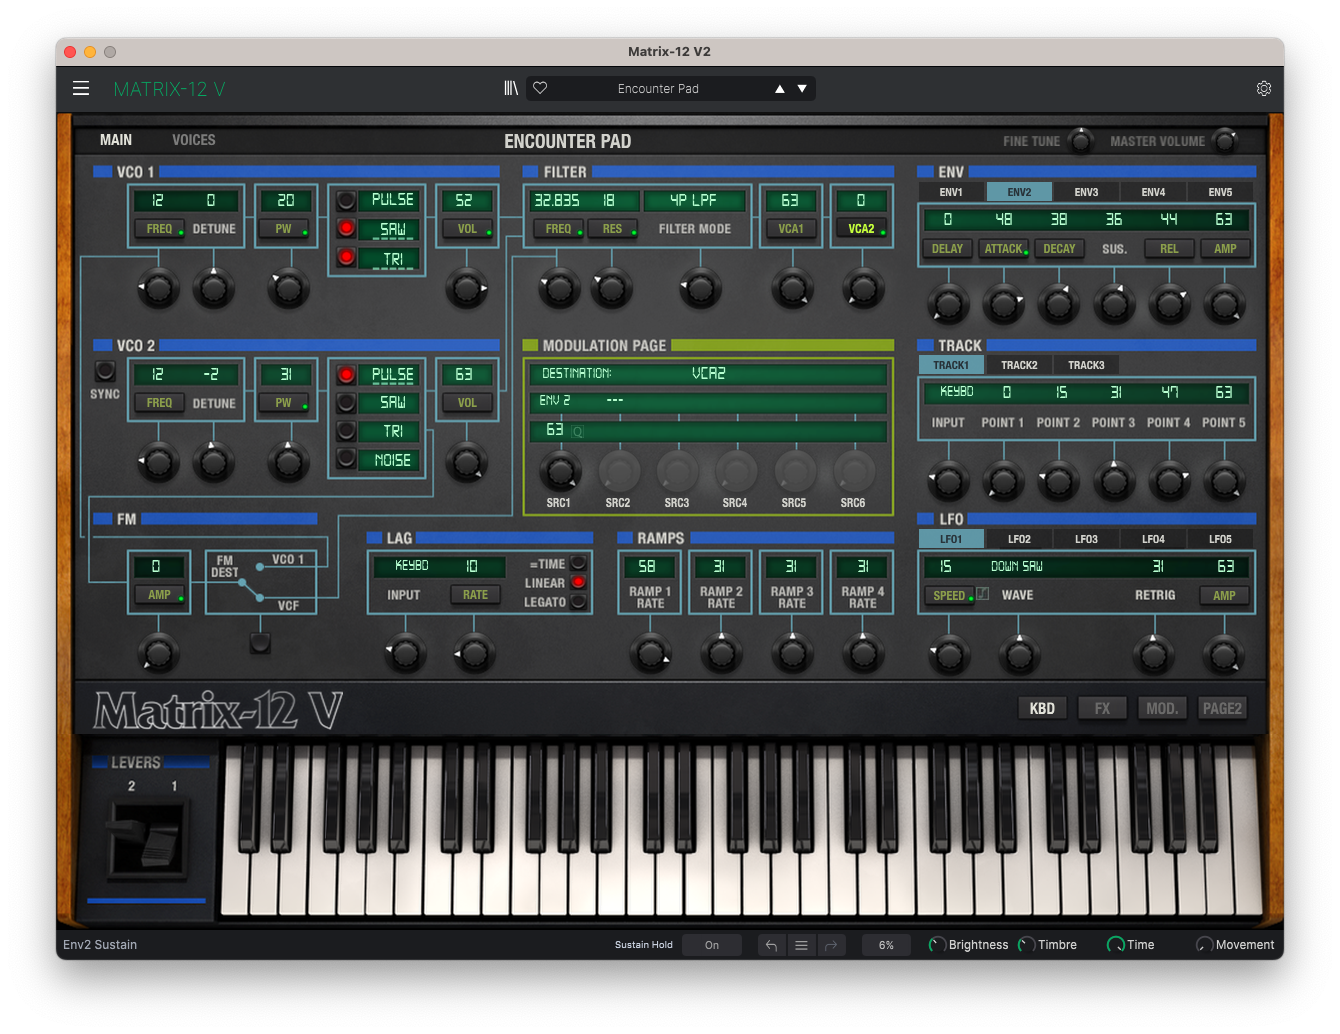Screen dimensions: 1340x1034
Task: Click the Track Point 3 knob
Action: click(x=1114, y=481)
